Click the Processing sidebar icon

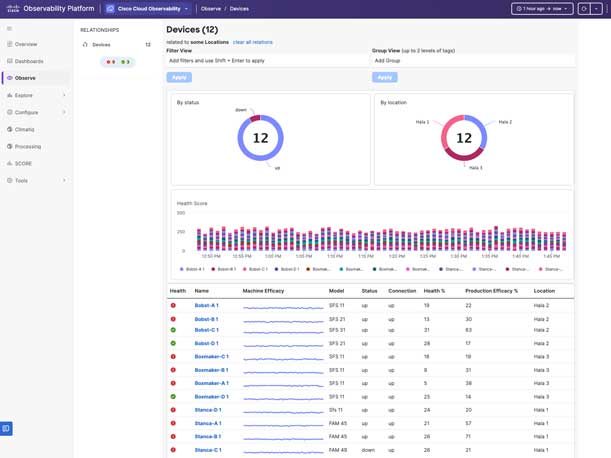(x=10, y=146)
